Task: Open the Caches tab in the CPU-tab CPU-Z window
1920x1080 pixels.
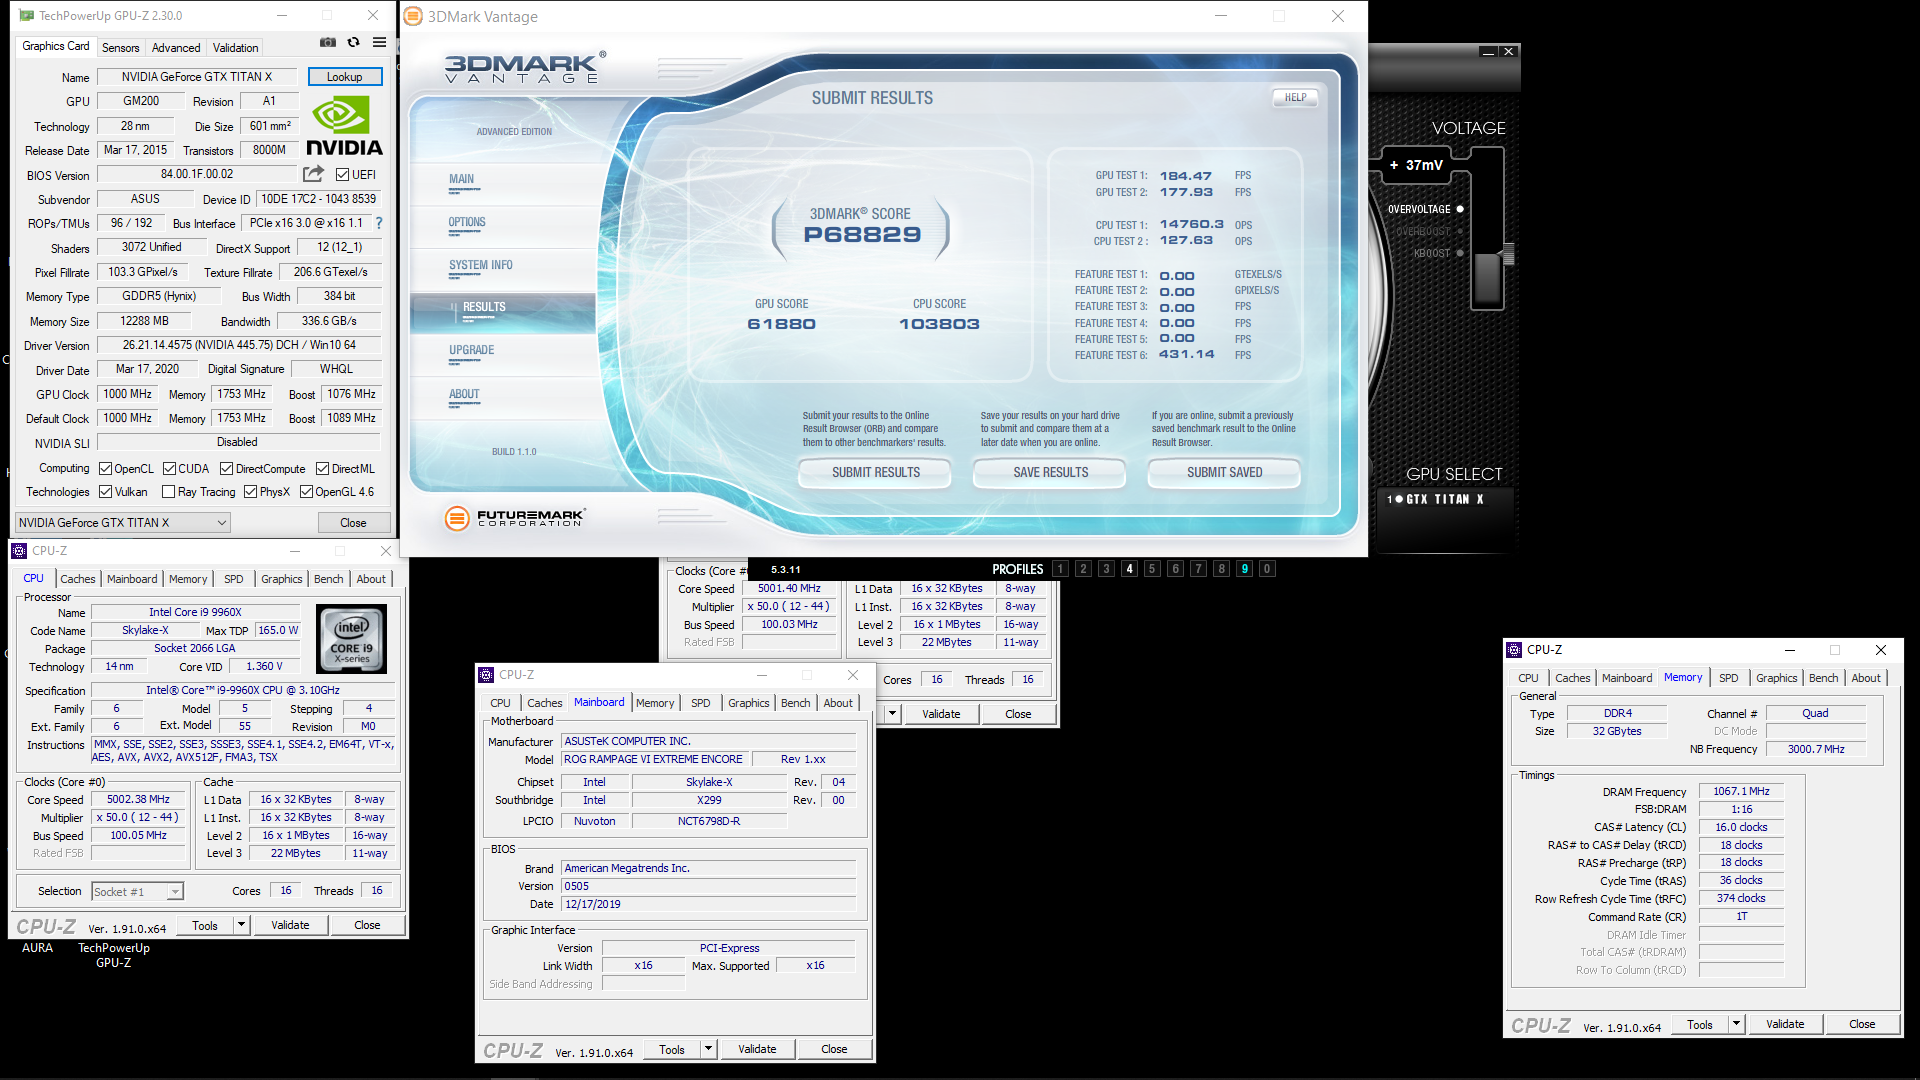Action: coord(77,579)
